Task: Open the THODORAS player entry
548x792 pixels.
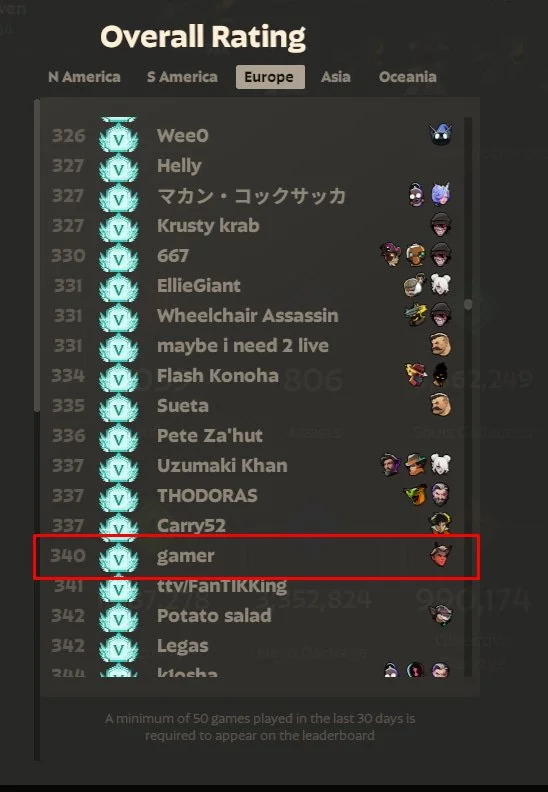Action: coord(253,496)
